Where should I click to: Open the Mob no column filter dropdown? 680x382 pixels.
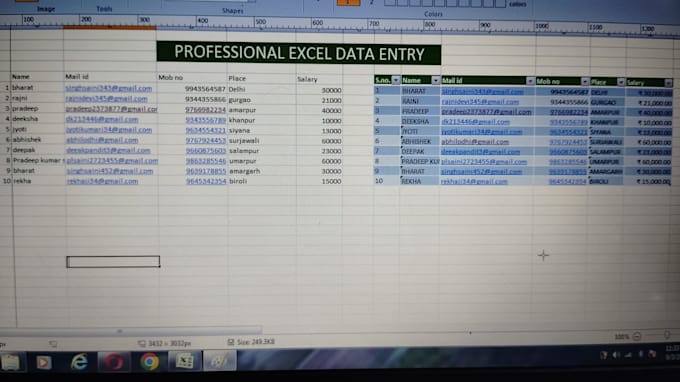(585, 82)
